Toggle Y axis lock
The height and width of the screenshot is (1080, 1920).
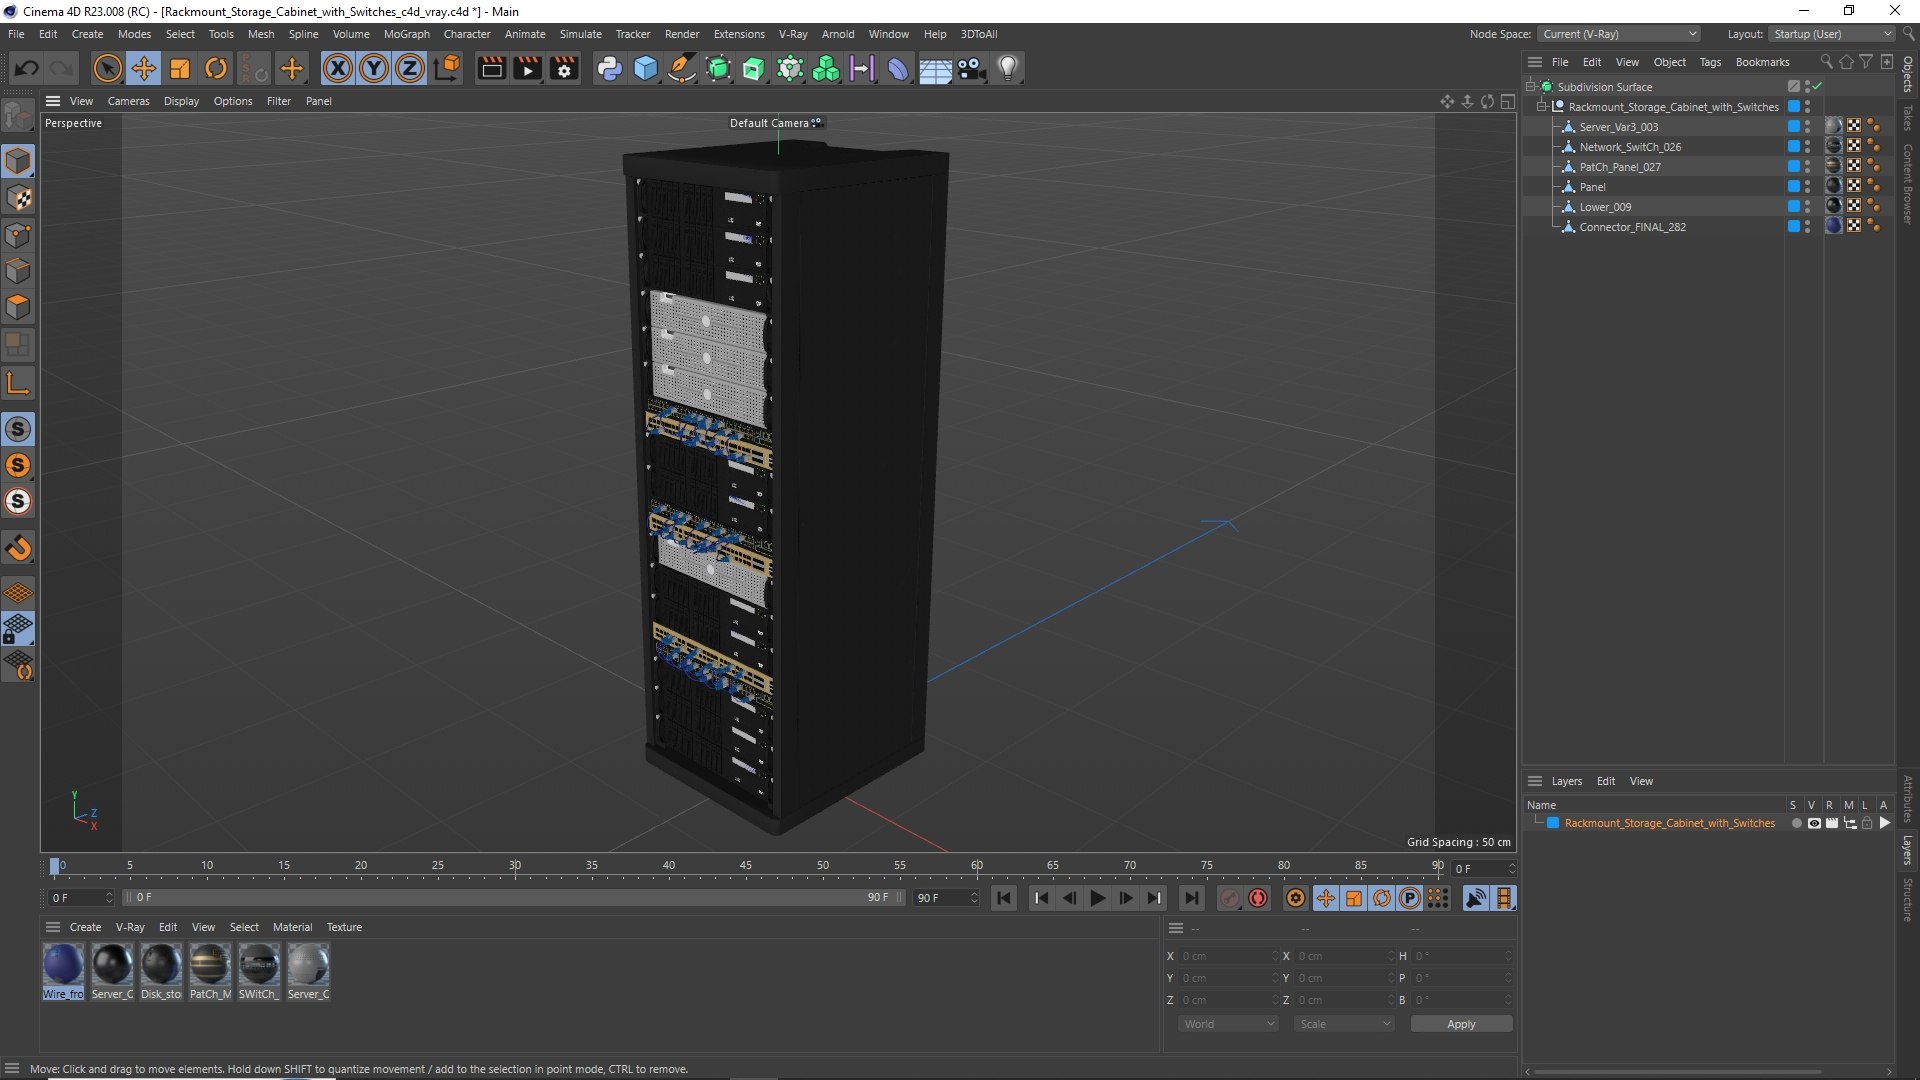pos(374,68)
